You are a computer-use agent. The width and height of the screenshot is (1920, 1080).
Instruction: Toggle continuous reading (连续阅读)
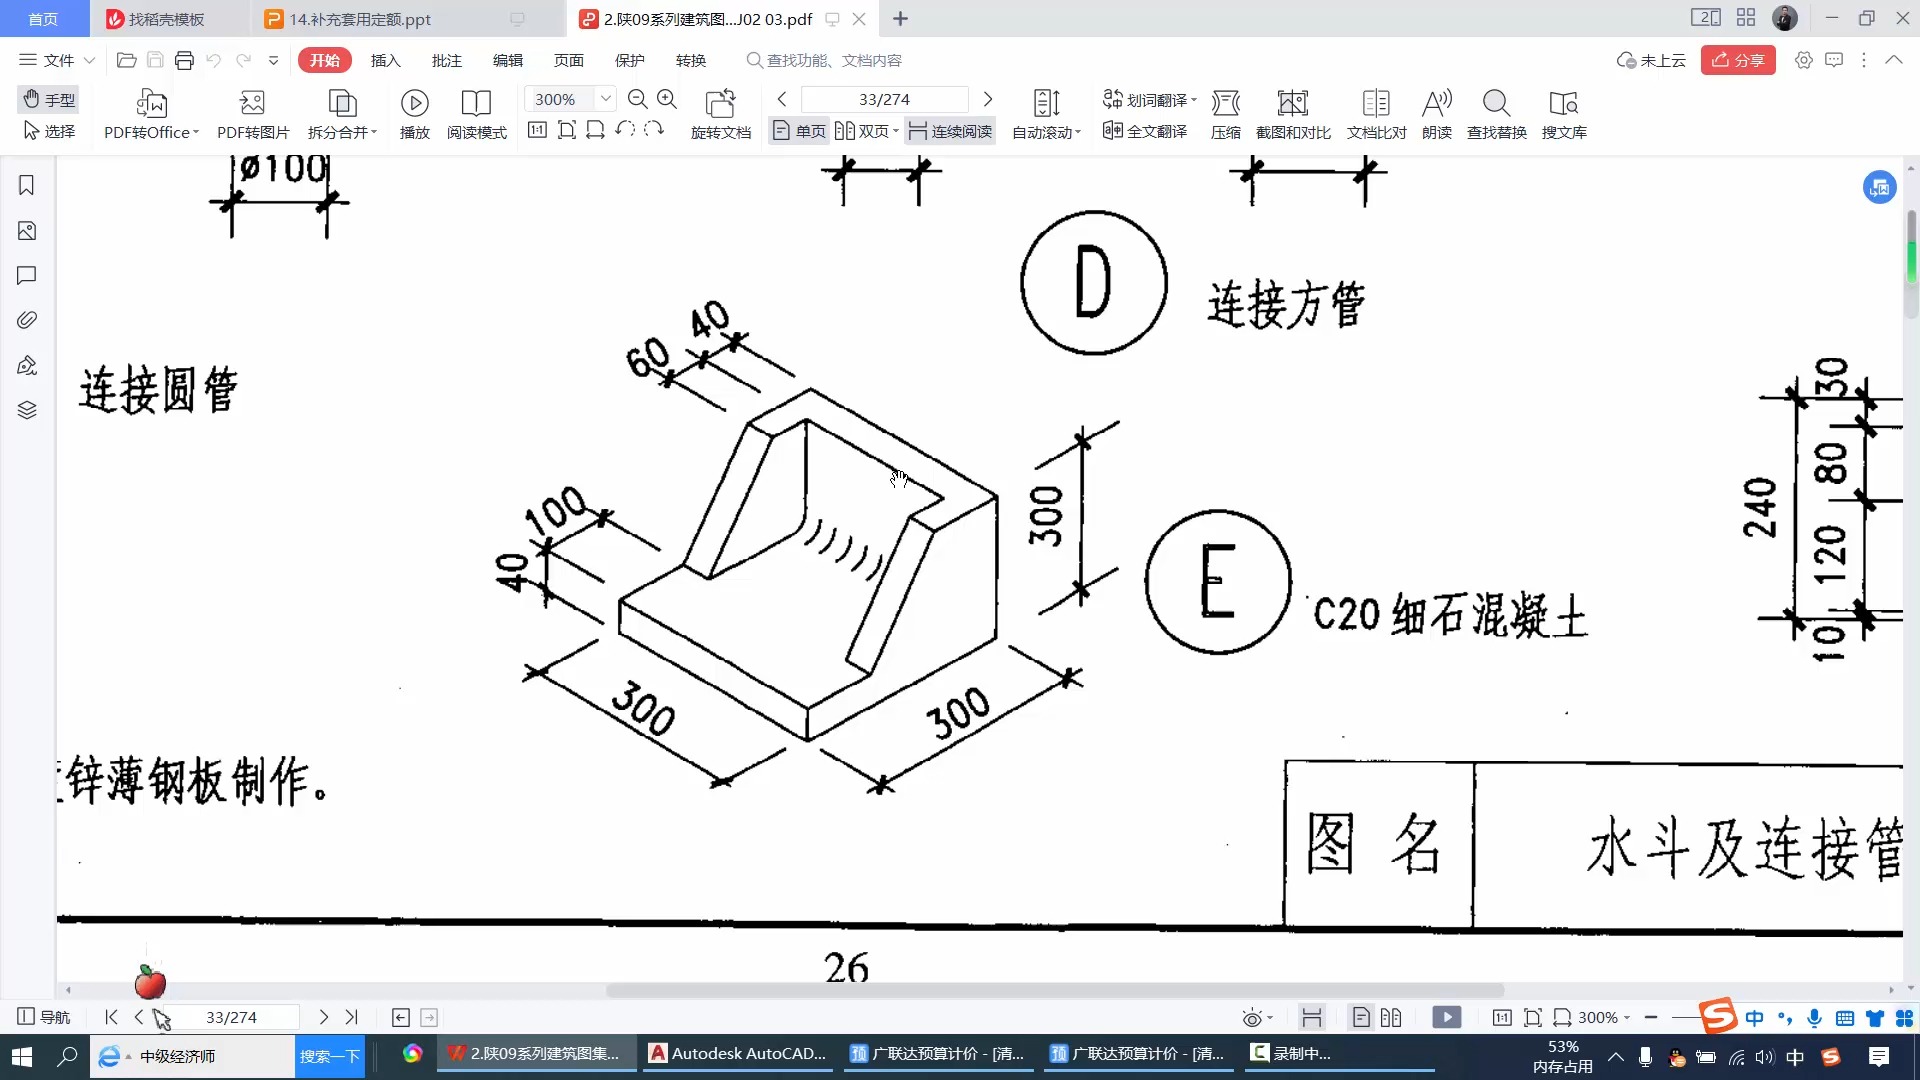coord(950,131)
